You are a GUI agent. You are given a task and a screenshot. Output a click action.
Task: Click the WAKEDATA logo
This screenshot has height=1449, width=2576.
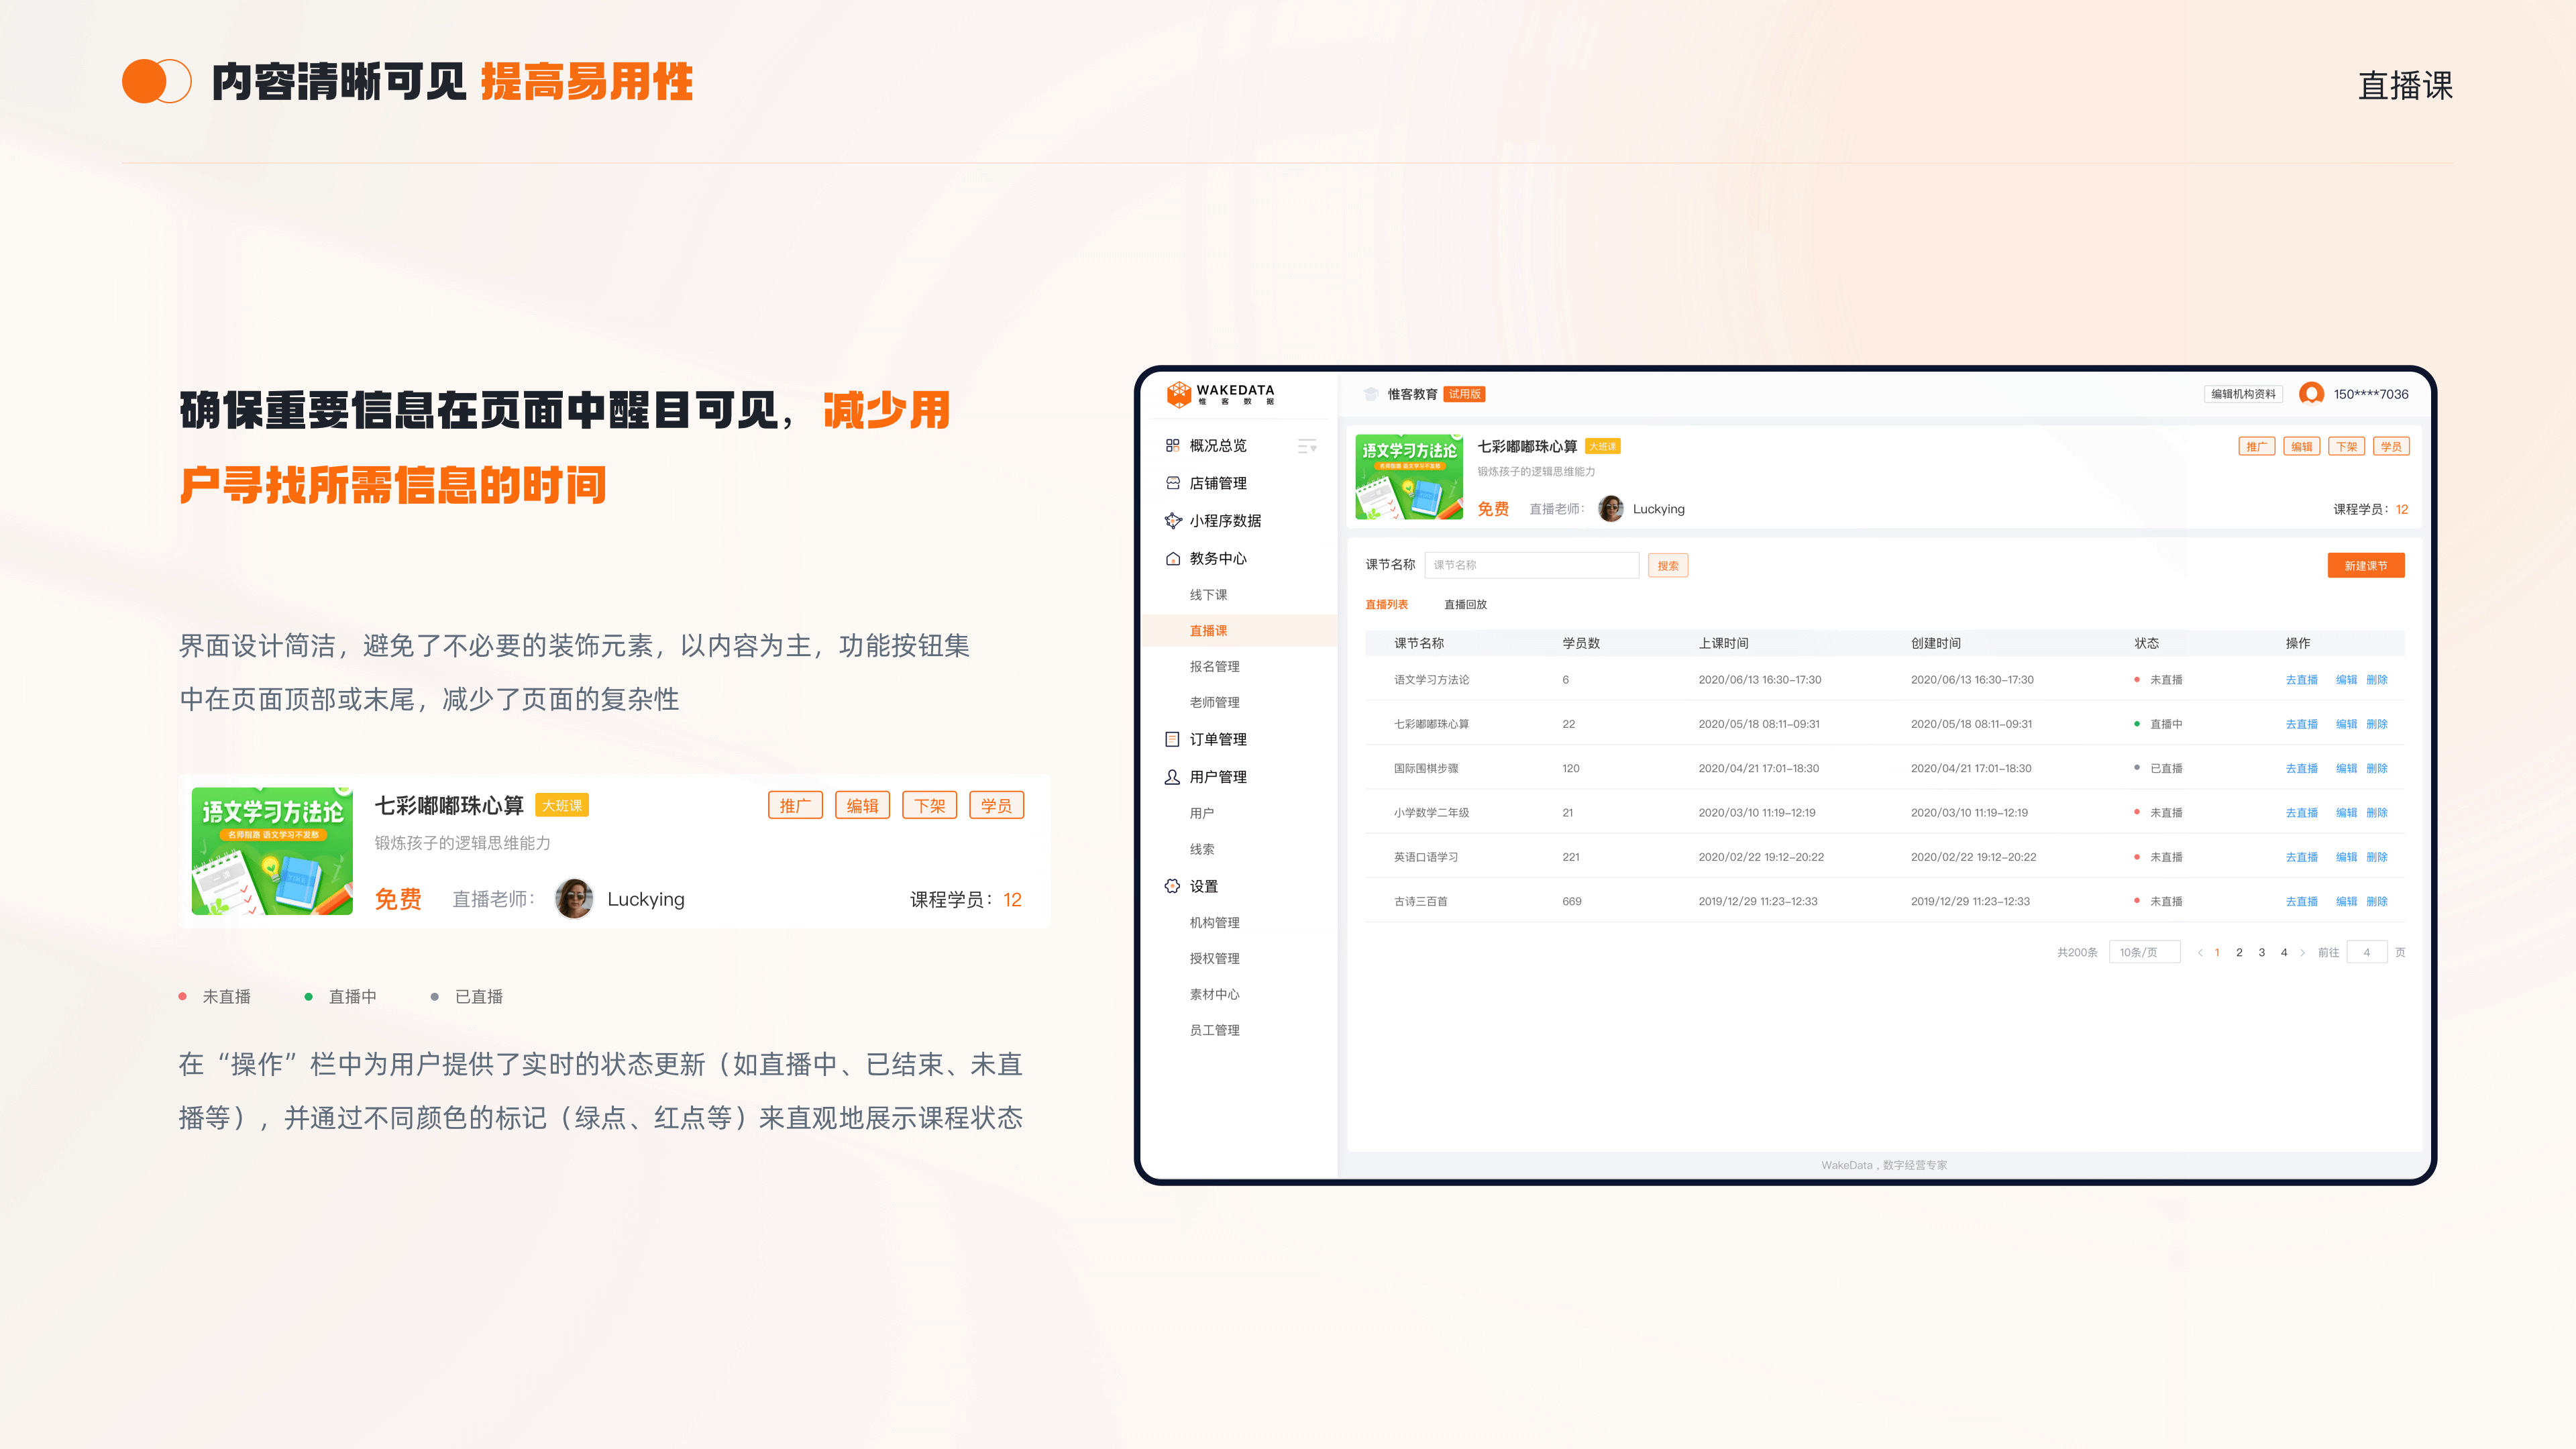tap(1220, 394)
